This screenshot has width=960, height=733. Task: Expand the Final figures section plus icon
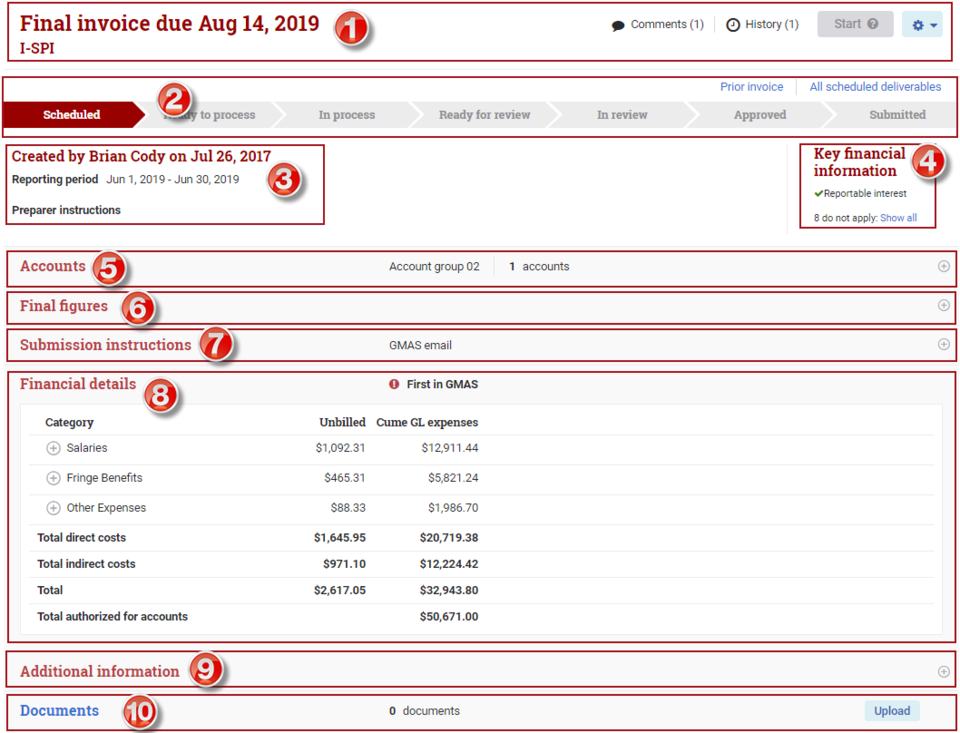coord(943,305)
